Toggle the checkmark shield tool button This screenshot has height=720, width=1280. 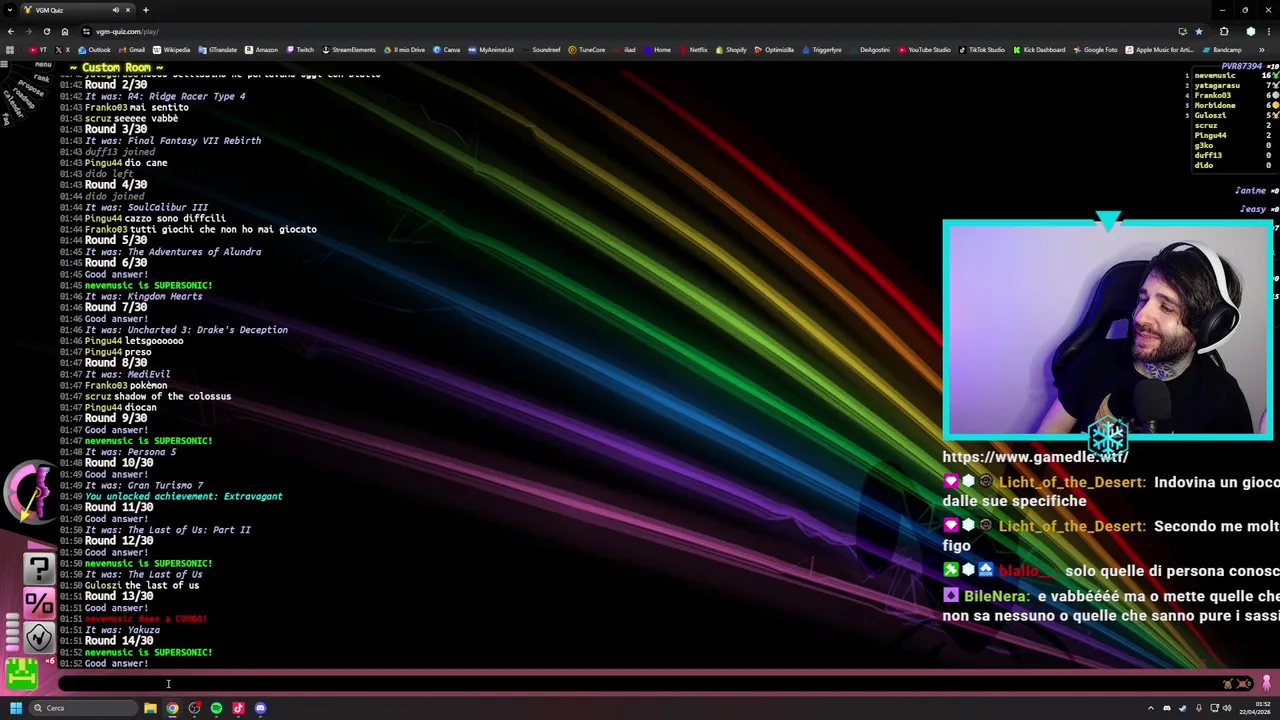click(39, 637)
